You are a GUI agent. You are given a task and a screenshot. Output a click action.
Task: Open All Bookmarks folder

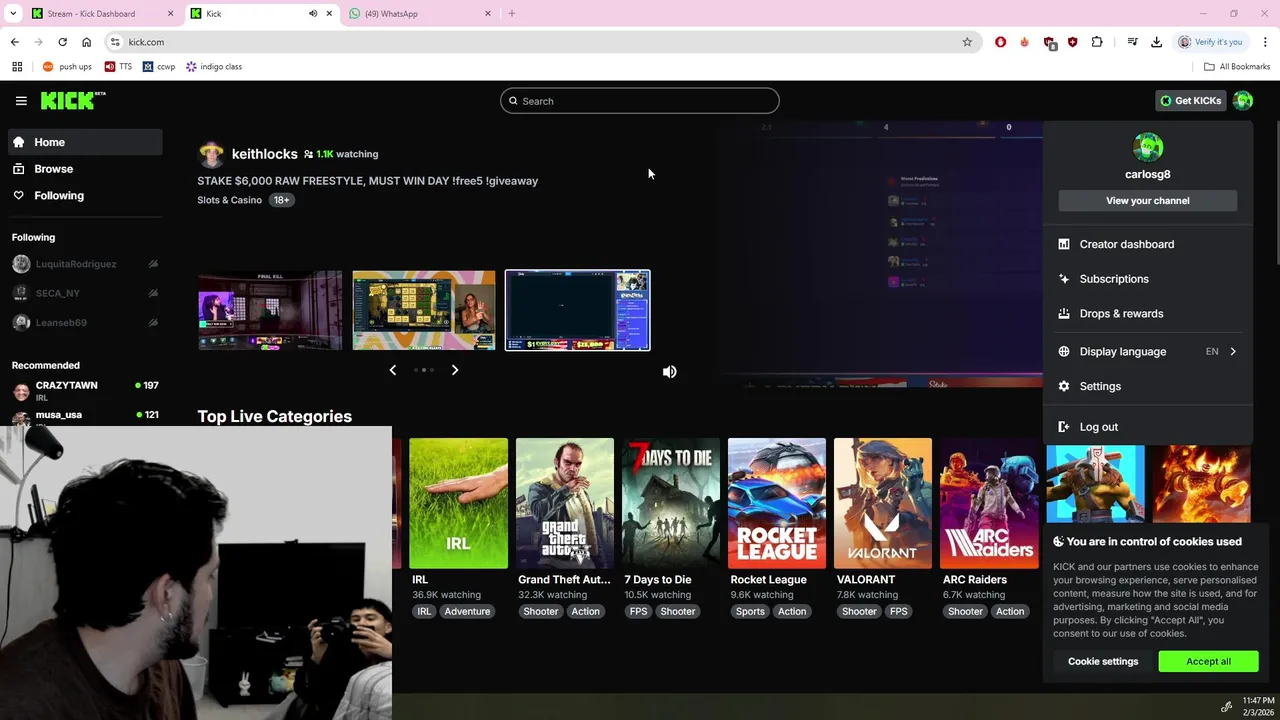(1237, 67)
